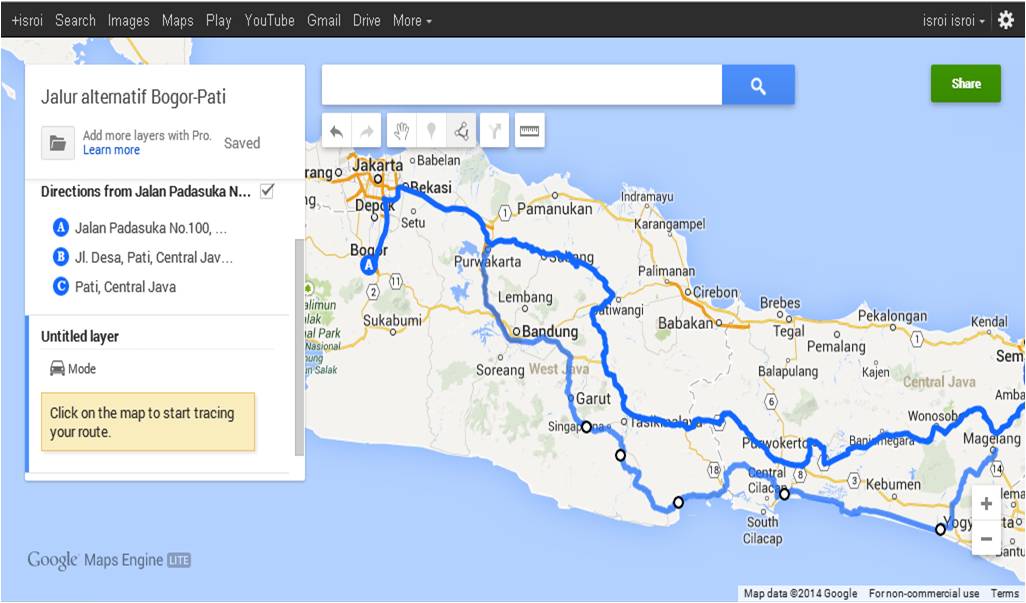Uncheck the Directions layer visibility checkbox
This screenshot has height=603, width=1026.
coord(267,191)
